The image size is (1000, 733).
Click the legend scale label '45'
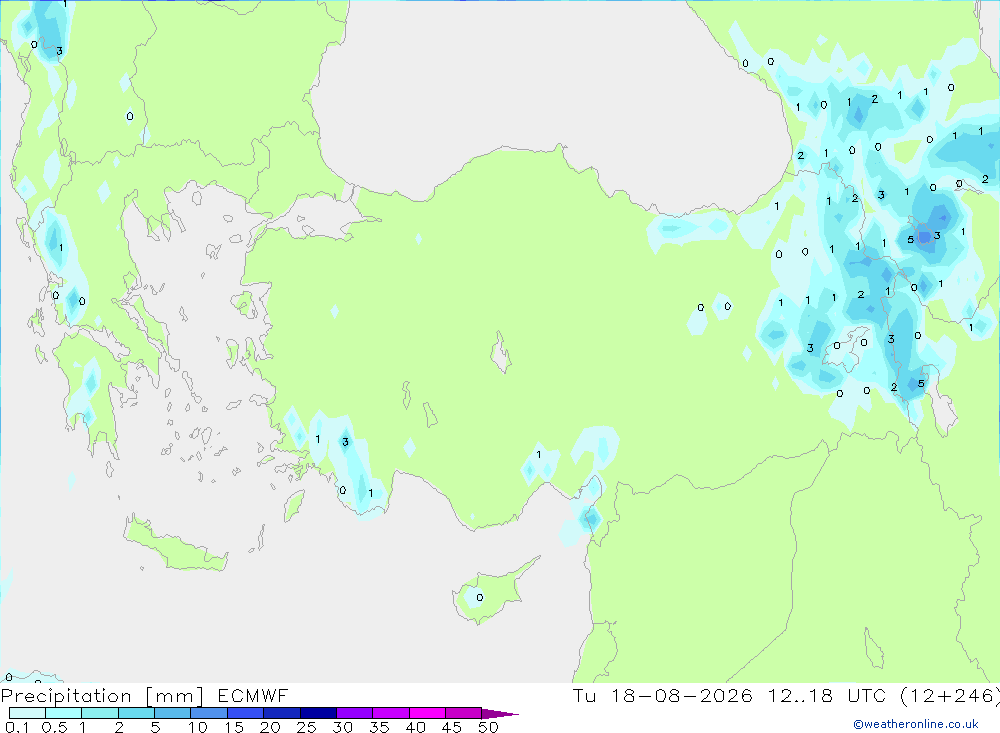[452, 727]
